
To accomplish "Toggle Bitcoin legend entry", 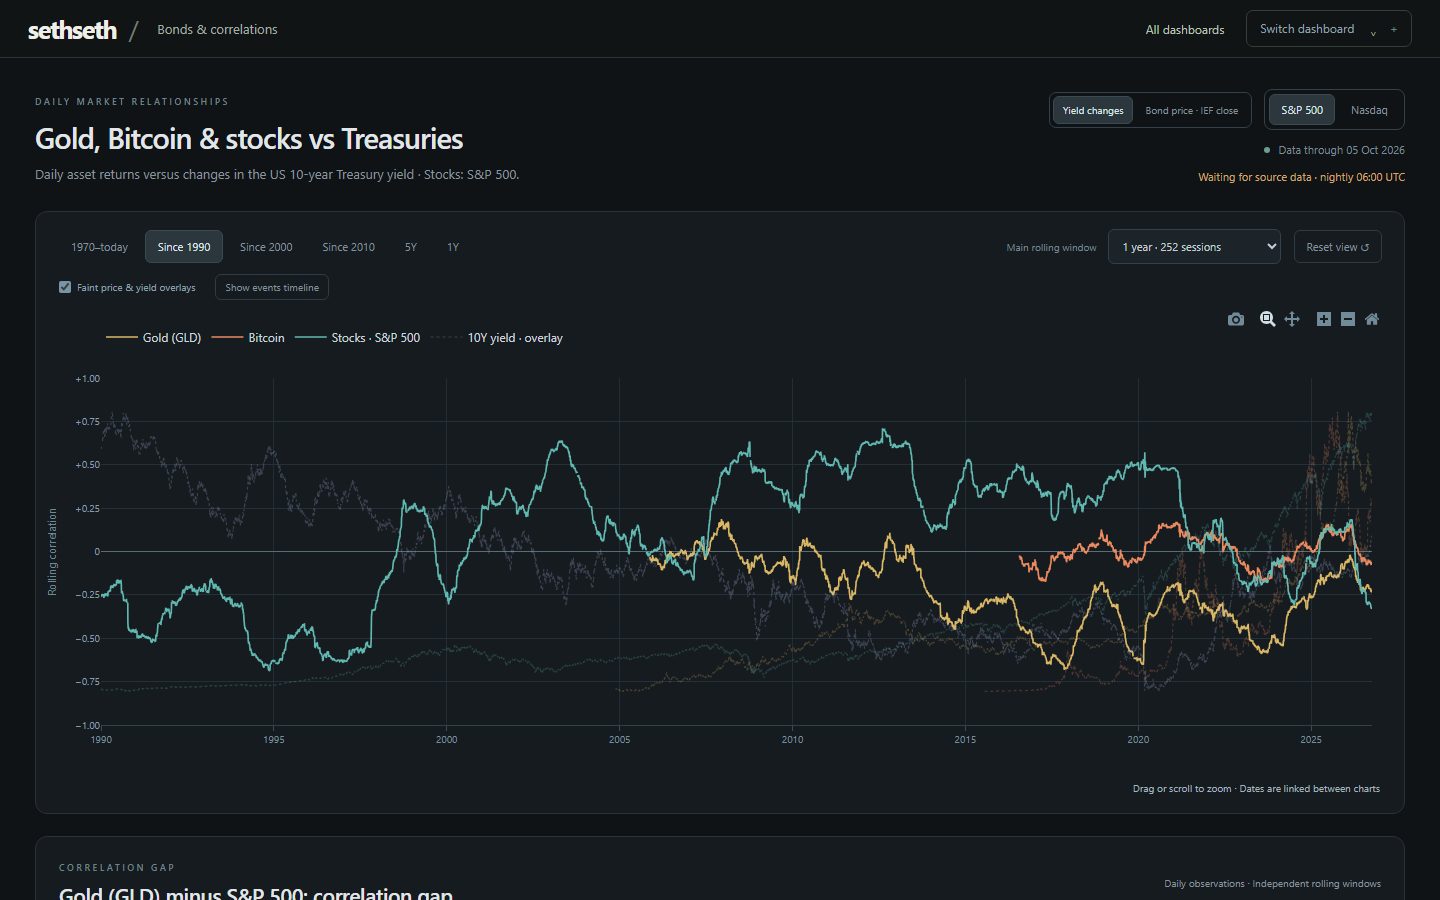I will tap(248, 338).
